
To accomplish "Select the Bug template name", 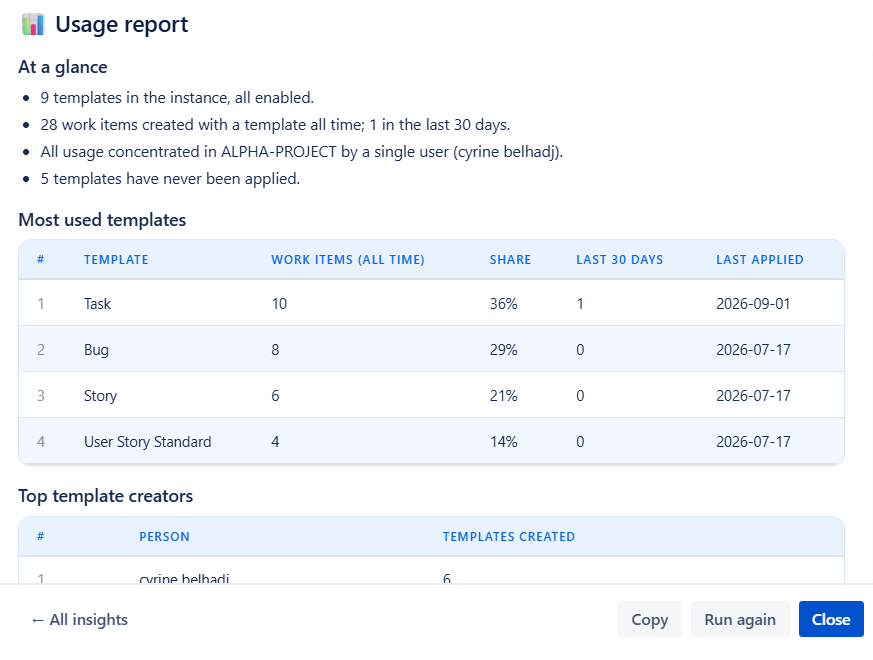I will pyautogui.click(x=96, y=350).
